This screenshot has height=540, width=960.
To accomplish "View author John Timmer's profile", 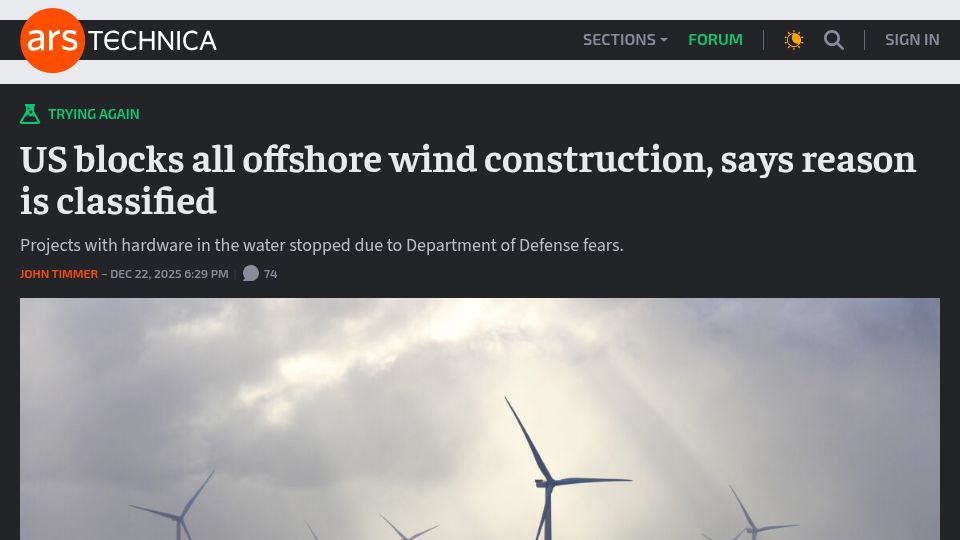I will click(59, 274).
